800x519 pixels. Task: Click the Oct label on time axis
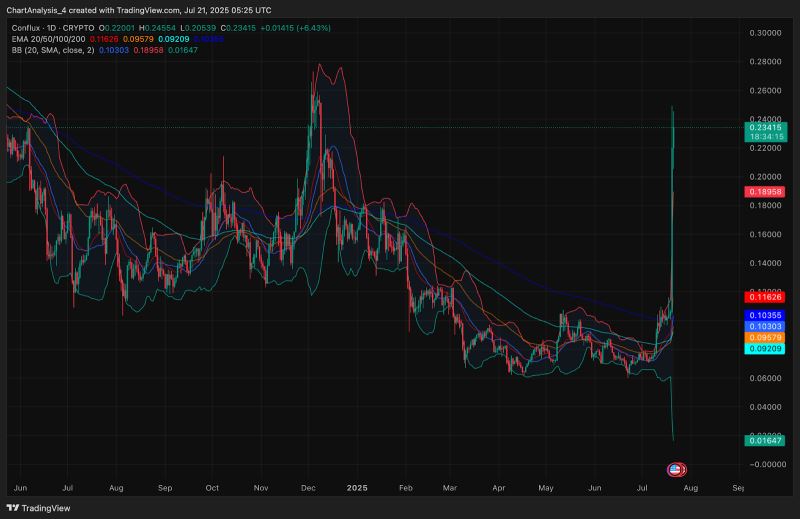[212, 487]
